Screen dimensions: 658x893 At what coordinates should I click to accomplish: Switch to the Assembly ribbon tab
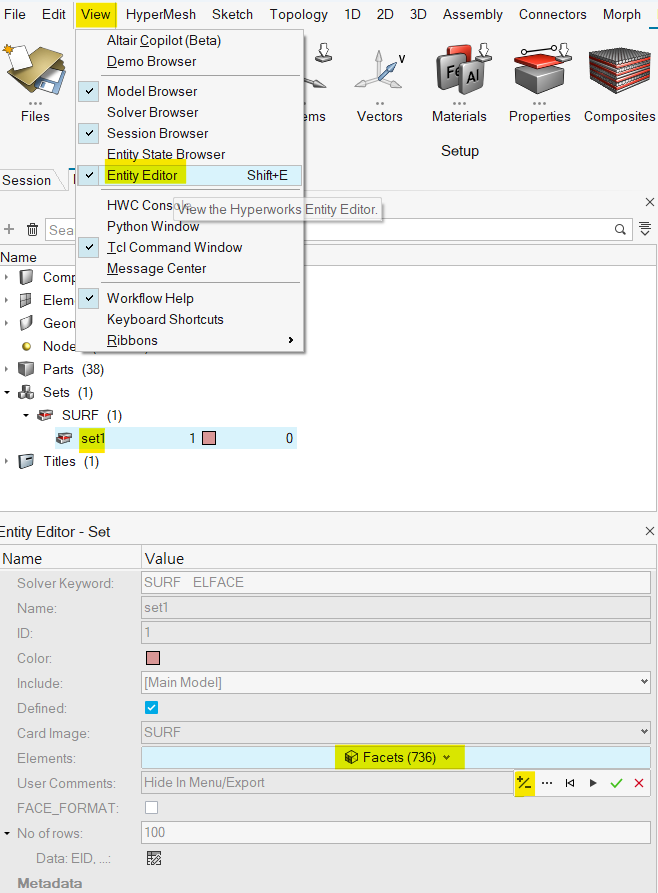pyautogui.click(x=473, y=14)
